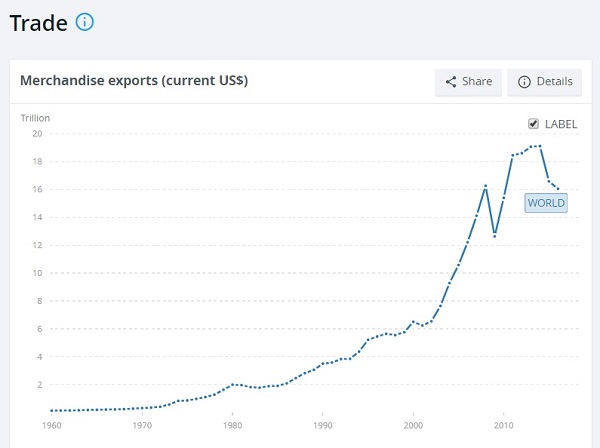
Task: Open the Share button
Action: click(468, 82)
